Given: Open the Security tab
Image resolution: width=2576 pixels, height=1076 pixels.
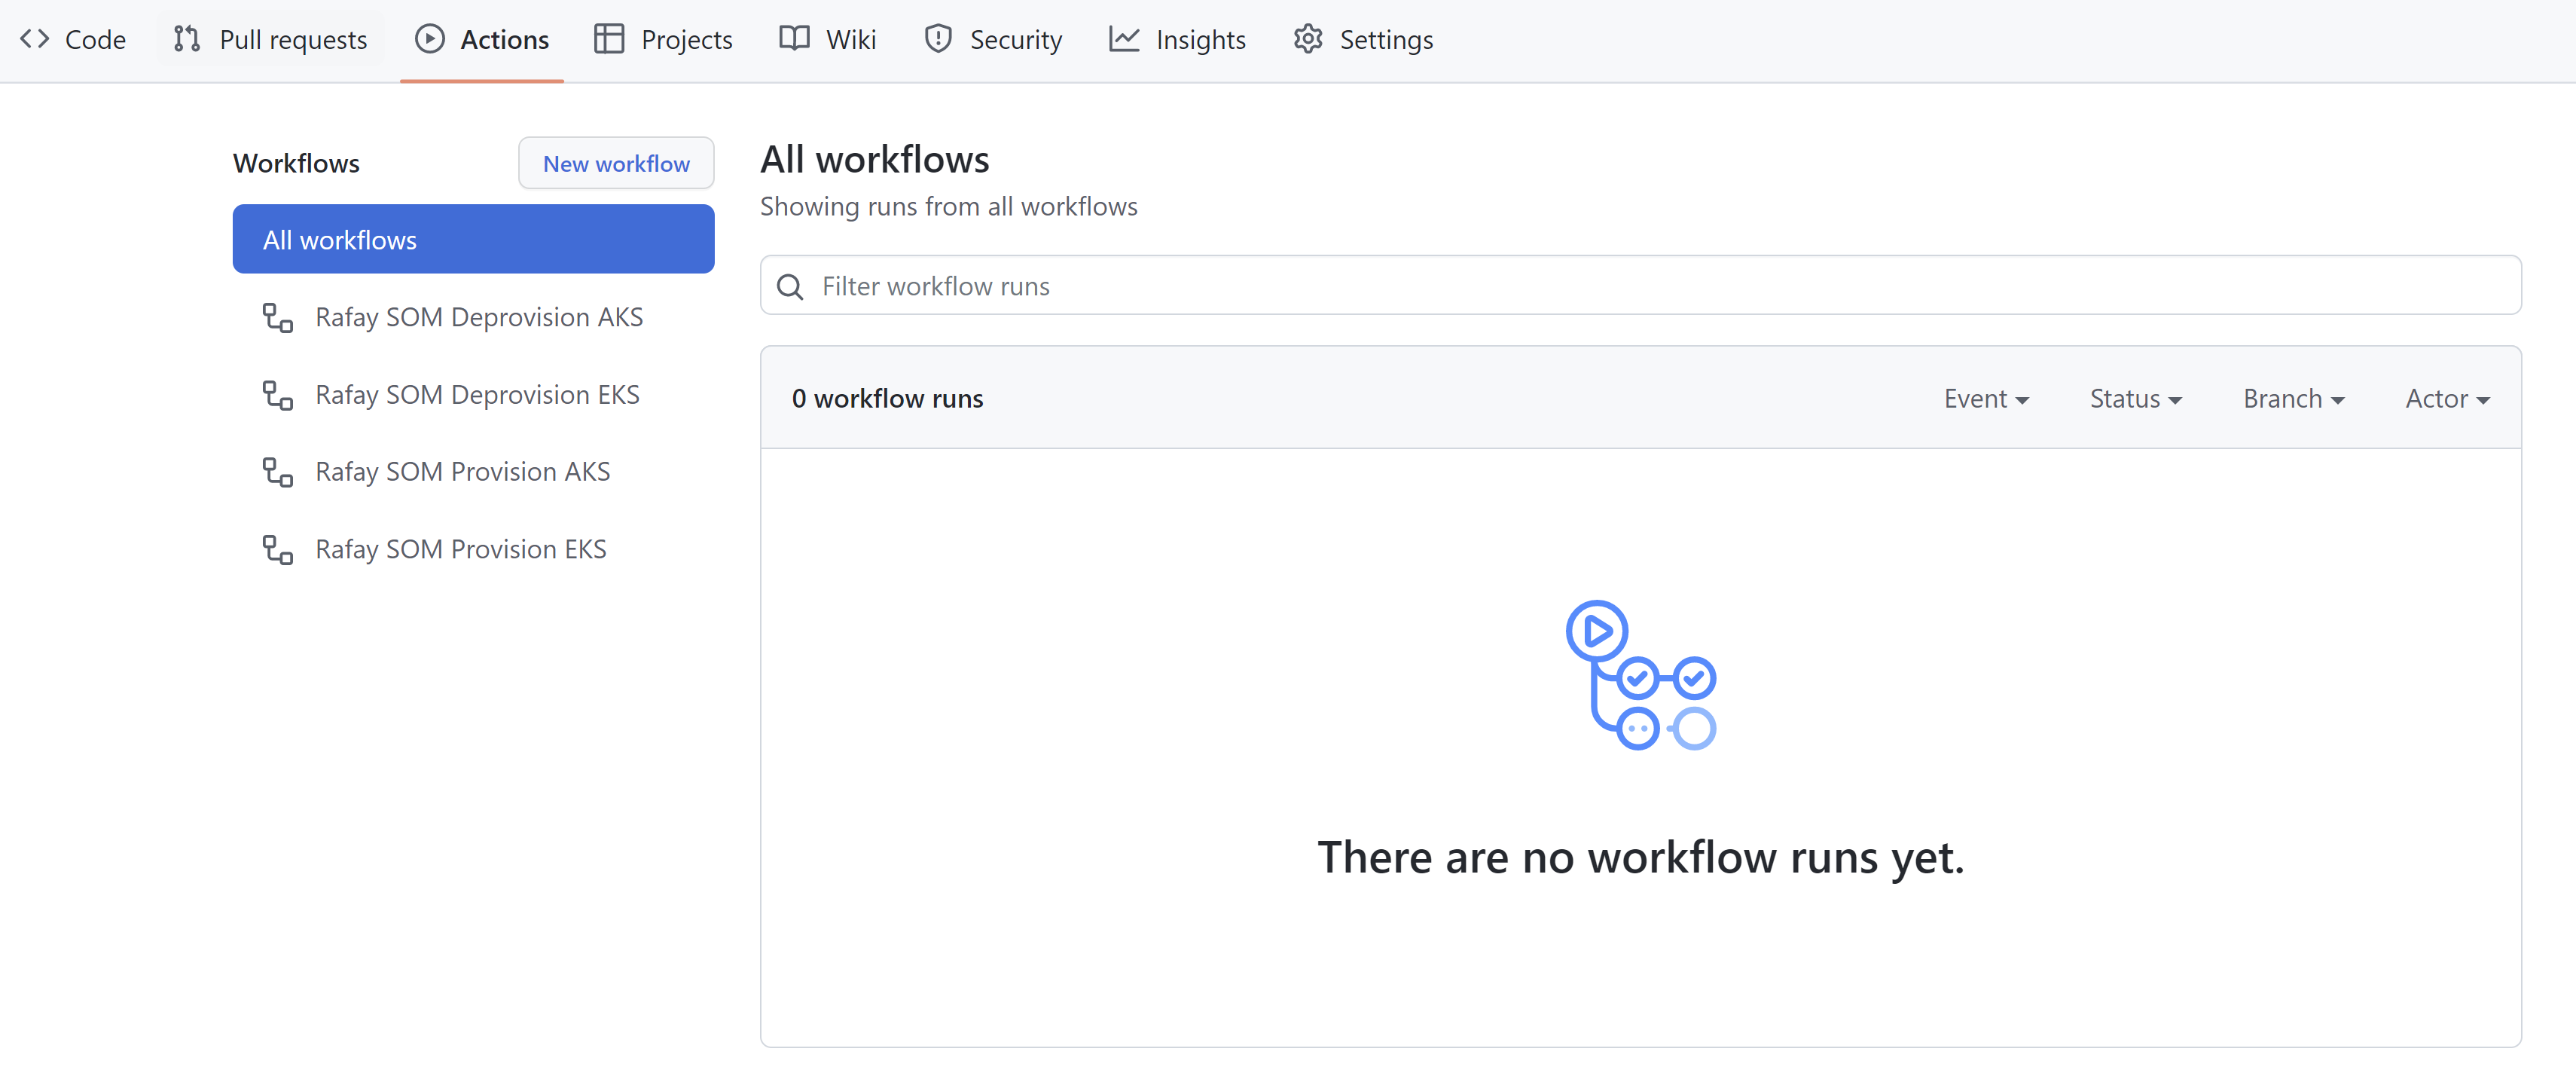Looking at the screenshot, I should pos(993,39).
